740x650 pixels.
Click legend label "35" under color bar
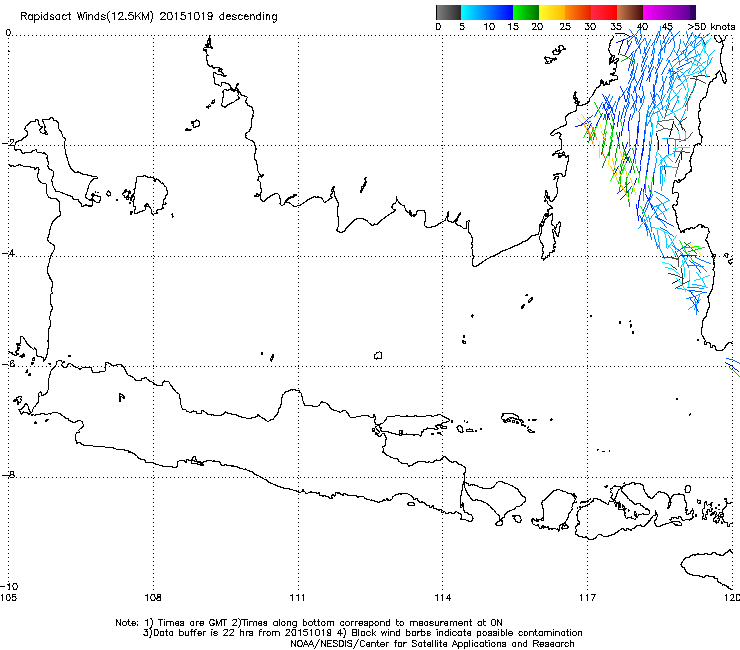coord(616,27)
